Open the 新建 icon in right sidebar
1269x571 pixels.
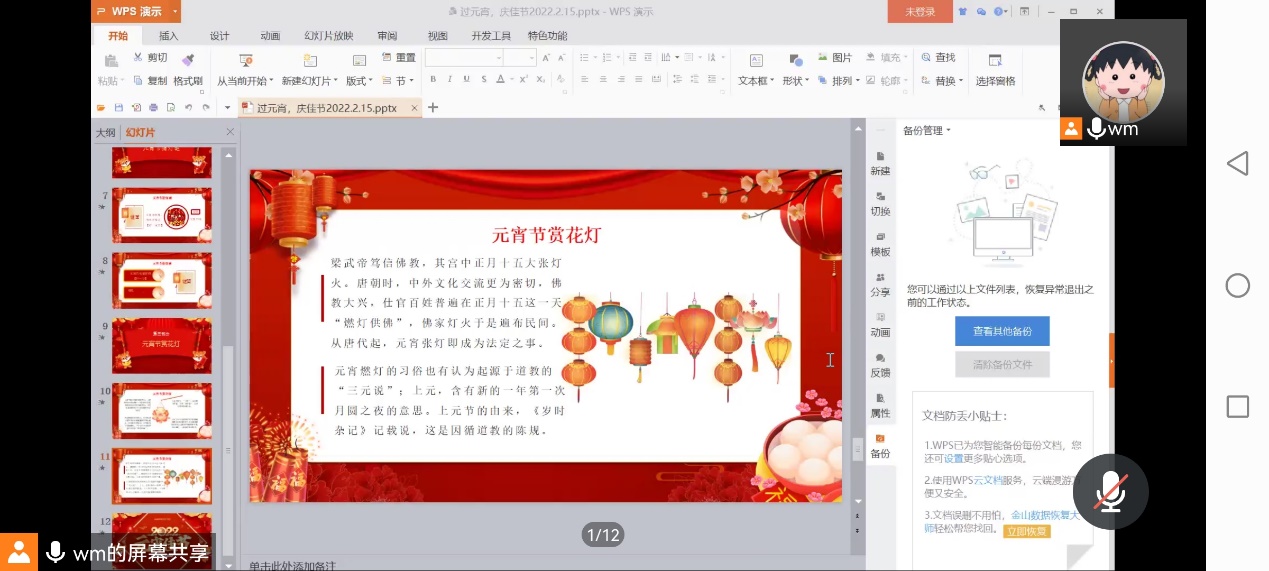pyautogui.click(x=880, y=162)
